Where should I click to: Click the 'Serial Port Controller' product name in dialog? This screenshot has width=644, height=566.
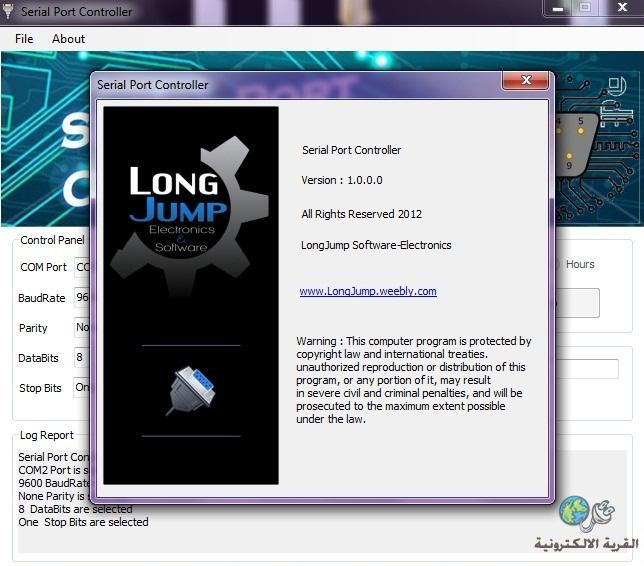[x=352, y=150]
